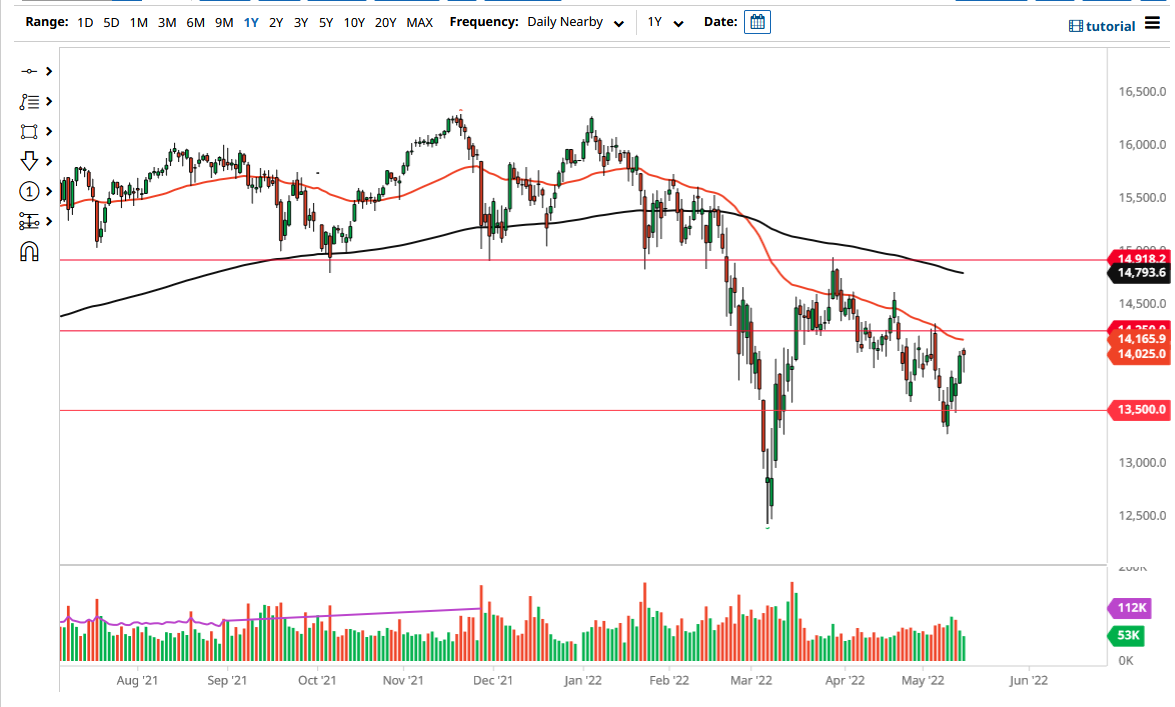This screenshot has height=707, width=1175.
Task: Select the numbered callout tool
Action: (x=30, y=191)
